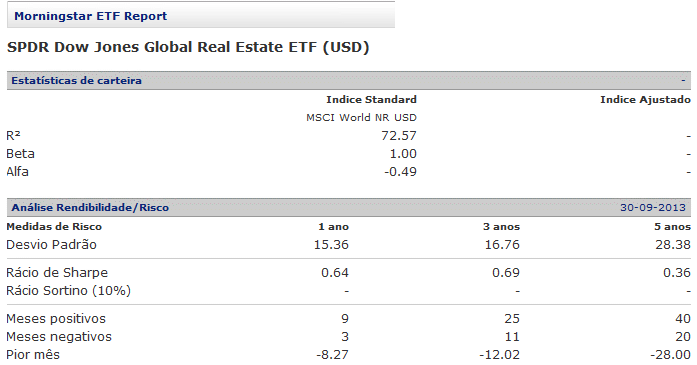Viewport: 697px width, 365px height.
Task: Click the Pior mês 5 anos value -28.00
Action: 670,355
